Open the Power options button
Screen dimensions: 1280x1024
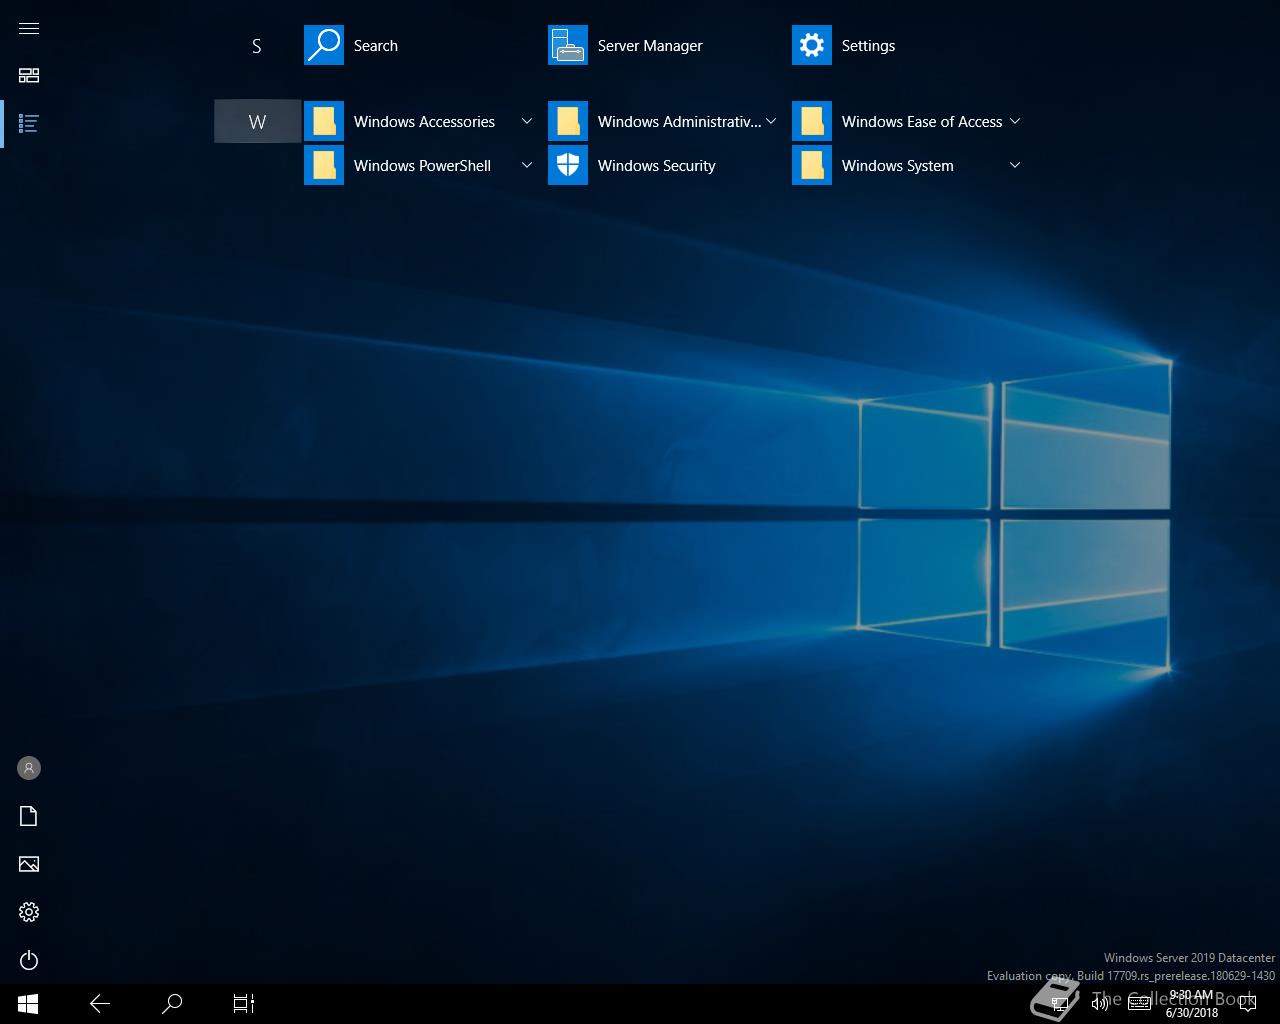point(29,960)
